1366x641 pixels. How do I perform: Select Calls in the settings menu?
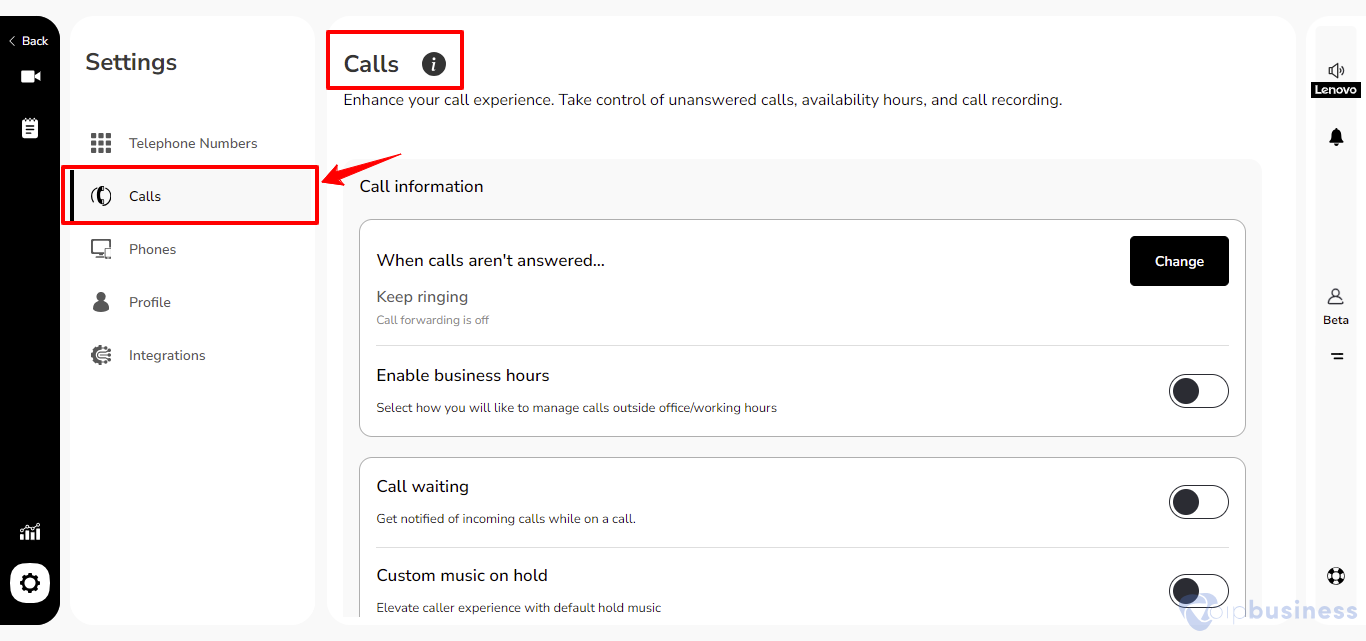pos(192,196)
